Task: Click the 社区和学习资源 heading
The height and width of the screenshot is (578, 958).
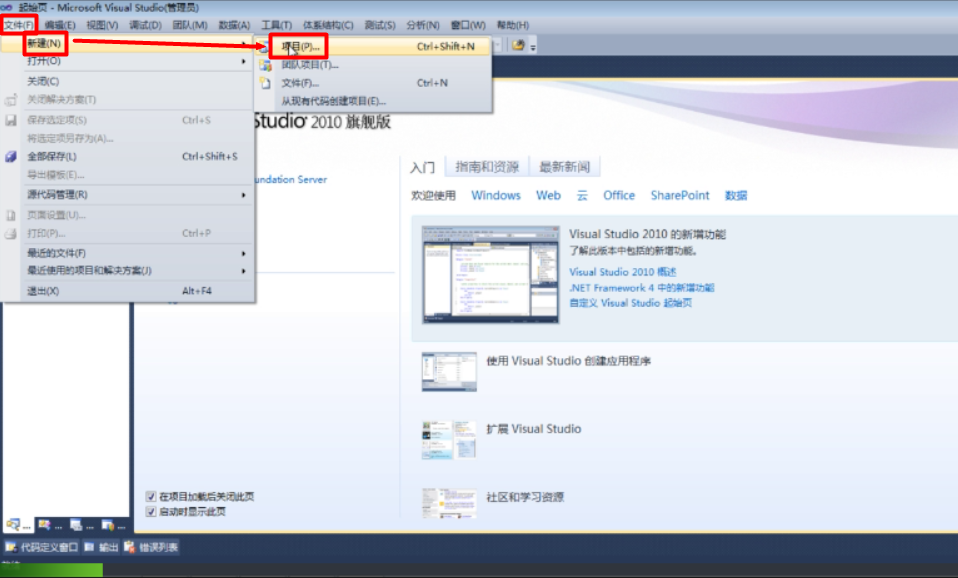Action: [x=525, y=497]
